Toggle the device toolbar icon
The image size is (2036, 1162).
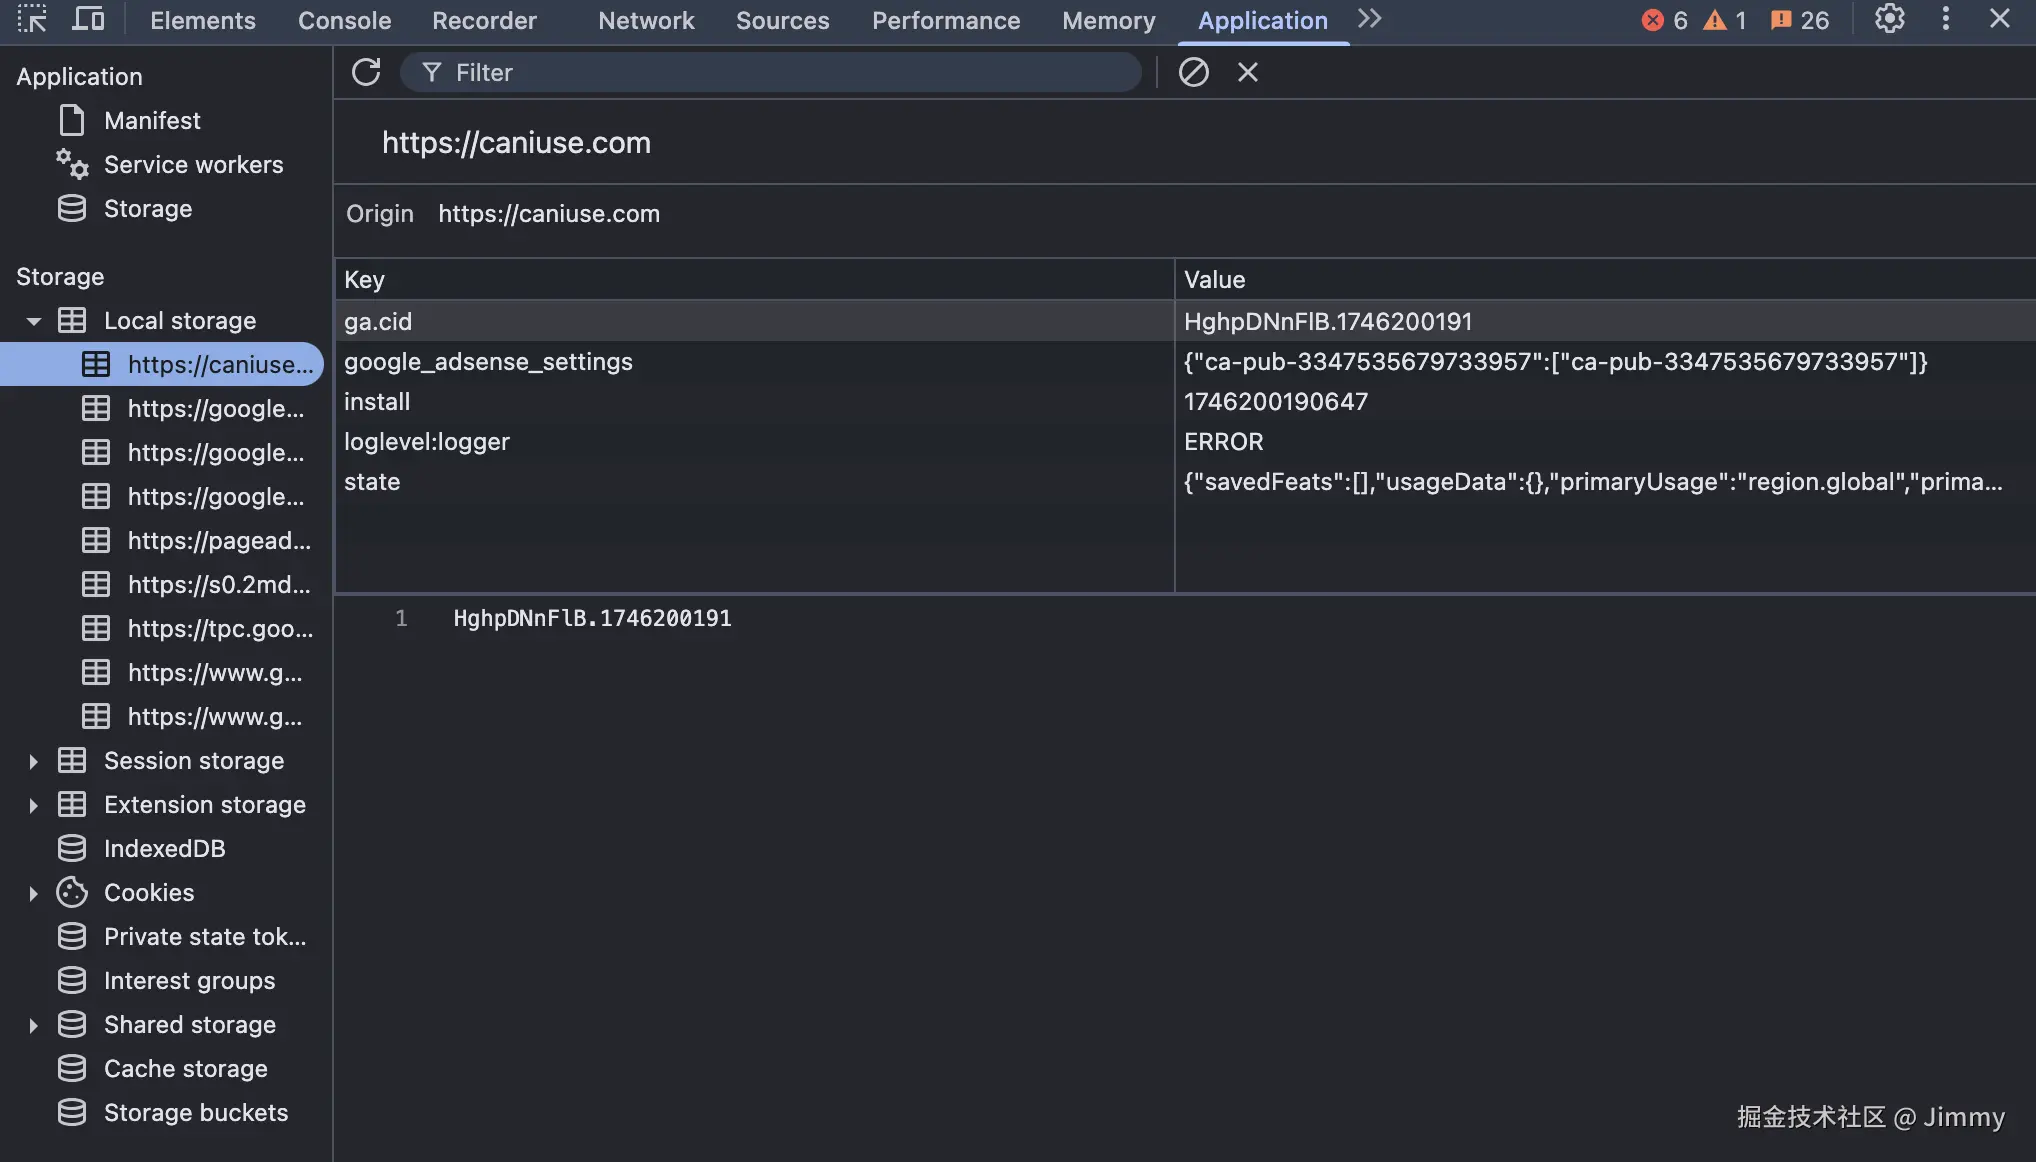88,19
